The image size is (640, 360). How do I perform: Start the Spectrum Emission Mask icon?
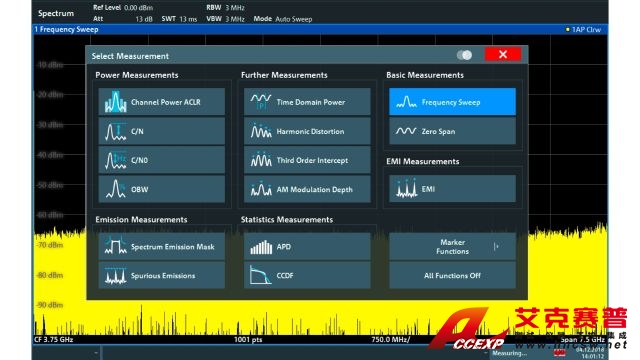click(x=116, y=247)
